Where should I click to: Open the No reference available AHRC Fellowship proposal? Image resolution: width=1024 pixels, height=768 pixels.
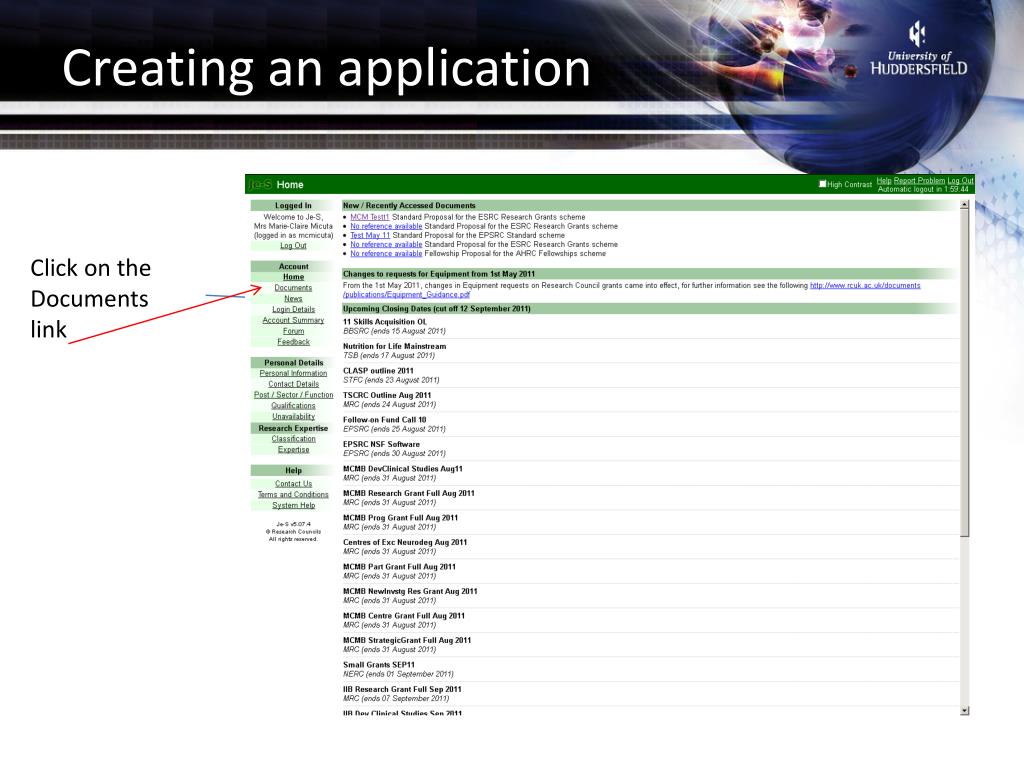[x=386, y=254]
